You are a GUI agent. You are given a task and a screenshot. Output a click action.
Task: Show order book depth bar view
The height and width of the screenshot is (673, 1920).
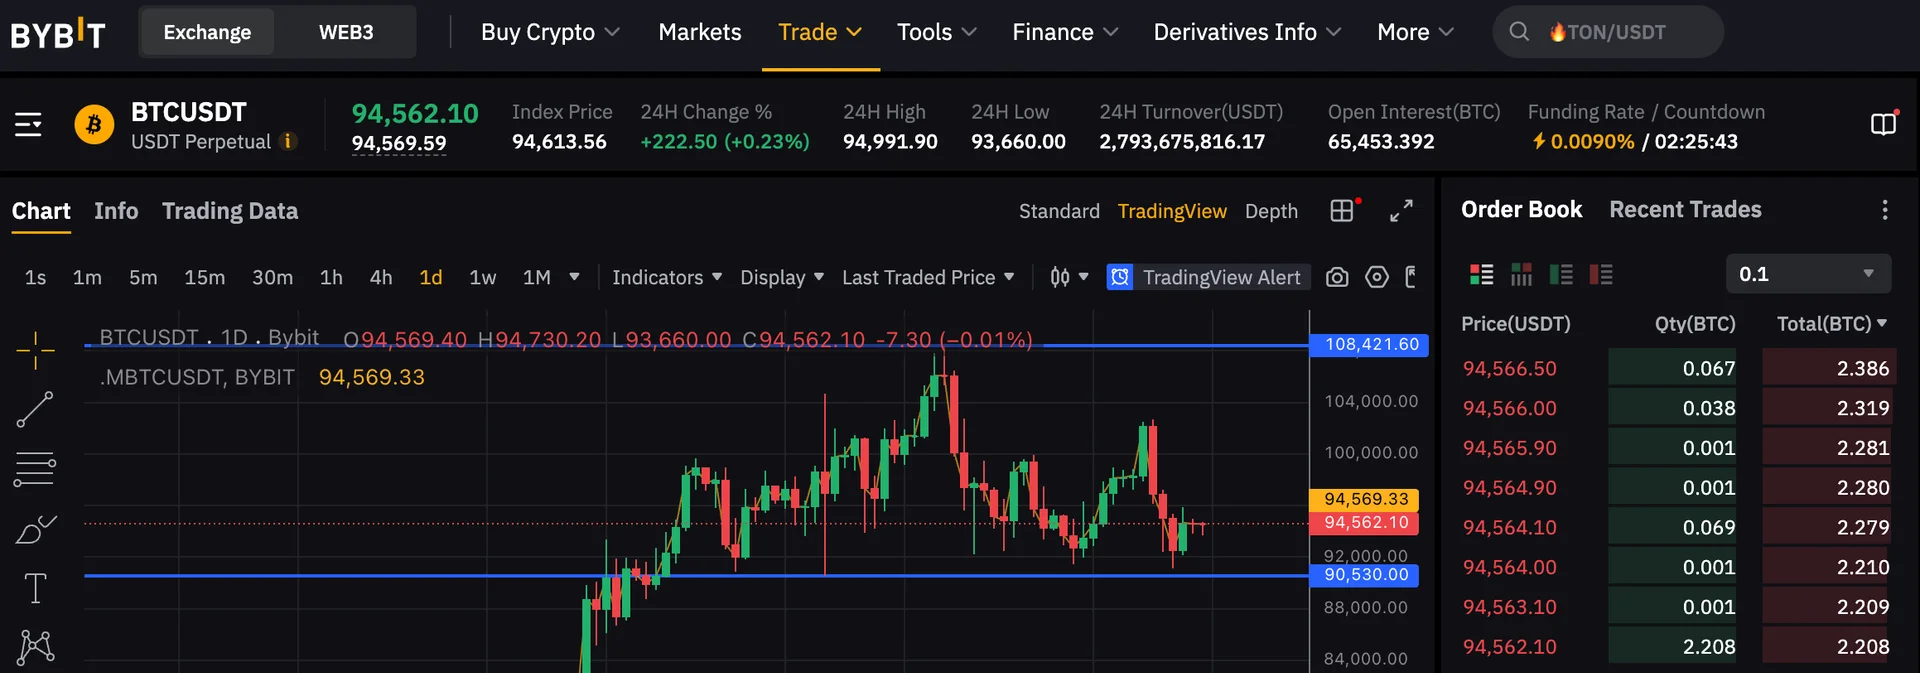click(x=1521, y=274)
